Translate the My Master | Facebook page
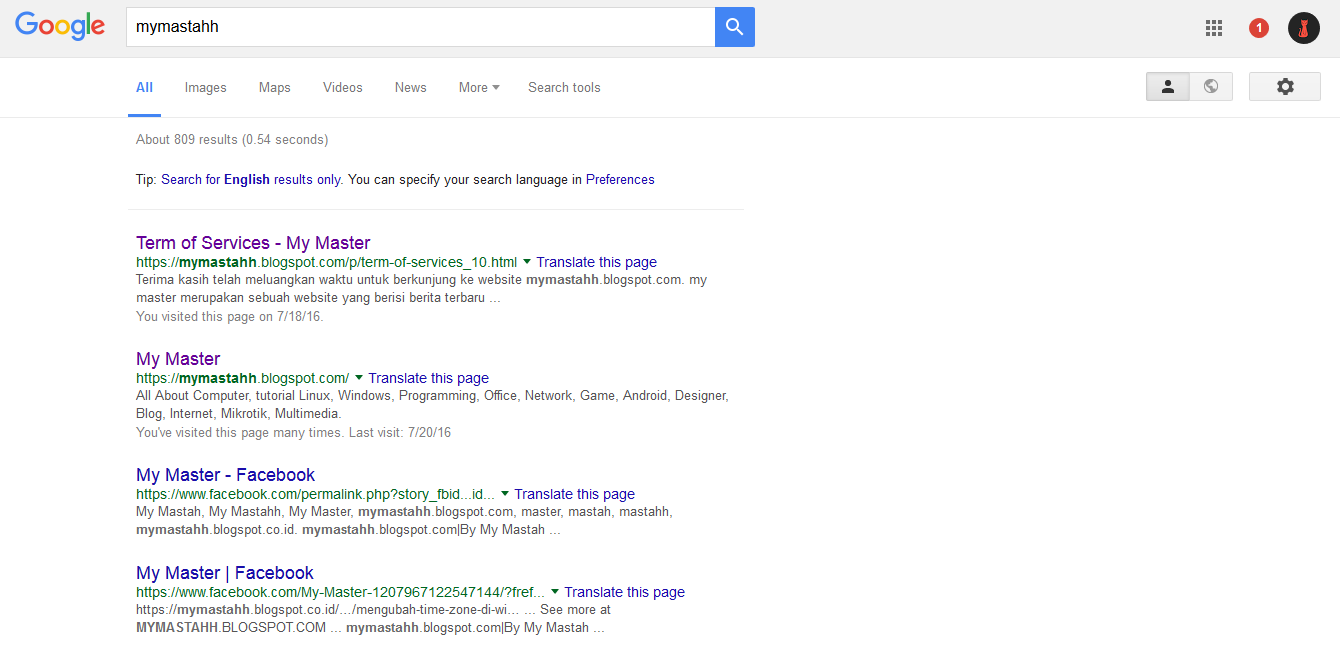Screen dimensions: 1340x647 [x=624, y=592]
